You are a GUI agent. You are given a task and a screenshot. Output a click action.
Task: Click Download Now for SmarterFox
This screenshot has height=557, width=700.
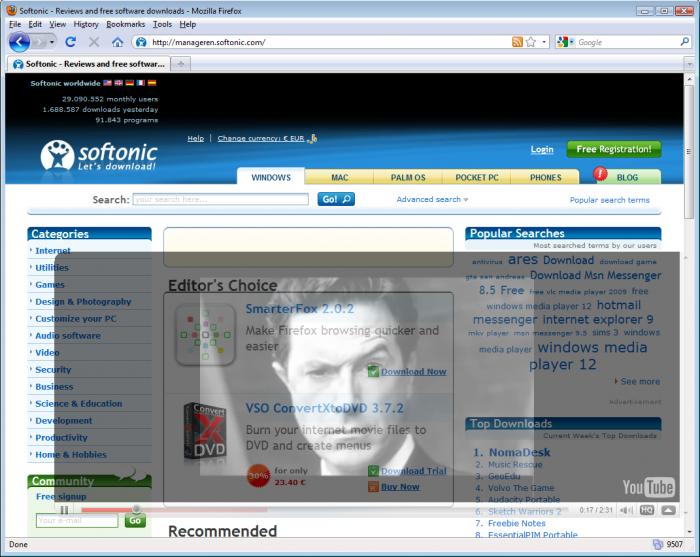point(413,371)
